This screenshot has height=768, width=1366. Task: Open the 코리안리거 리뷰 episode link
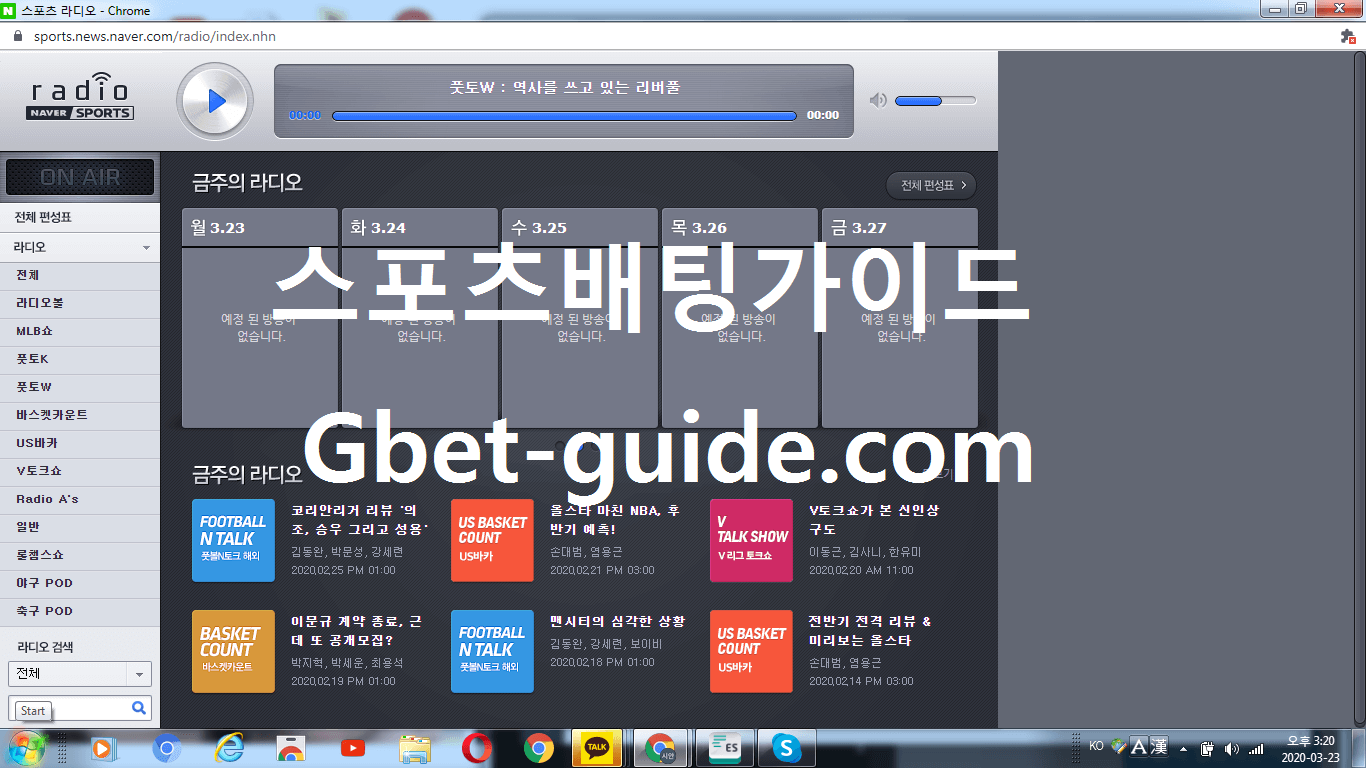[x=359, y=519]
